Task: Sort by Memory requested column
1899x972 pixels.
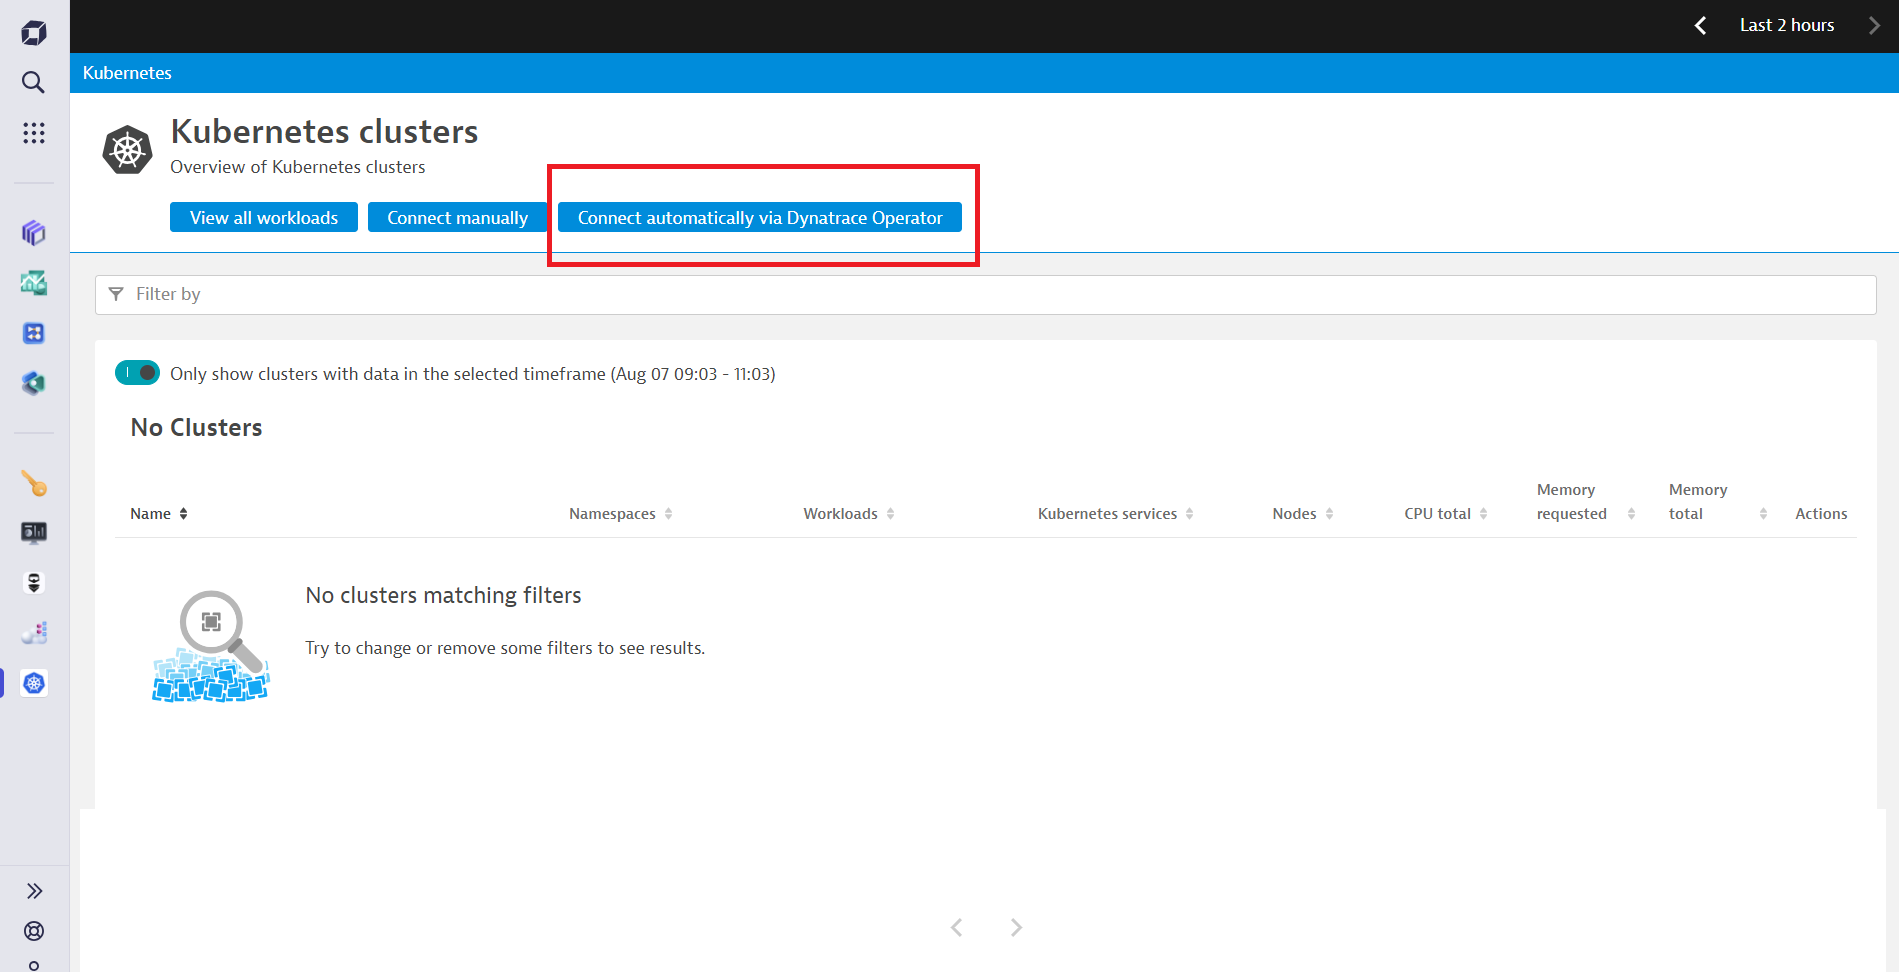Action: pyautogui.click(x=1586, y=502)
